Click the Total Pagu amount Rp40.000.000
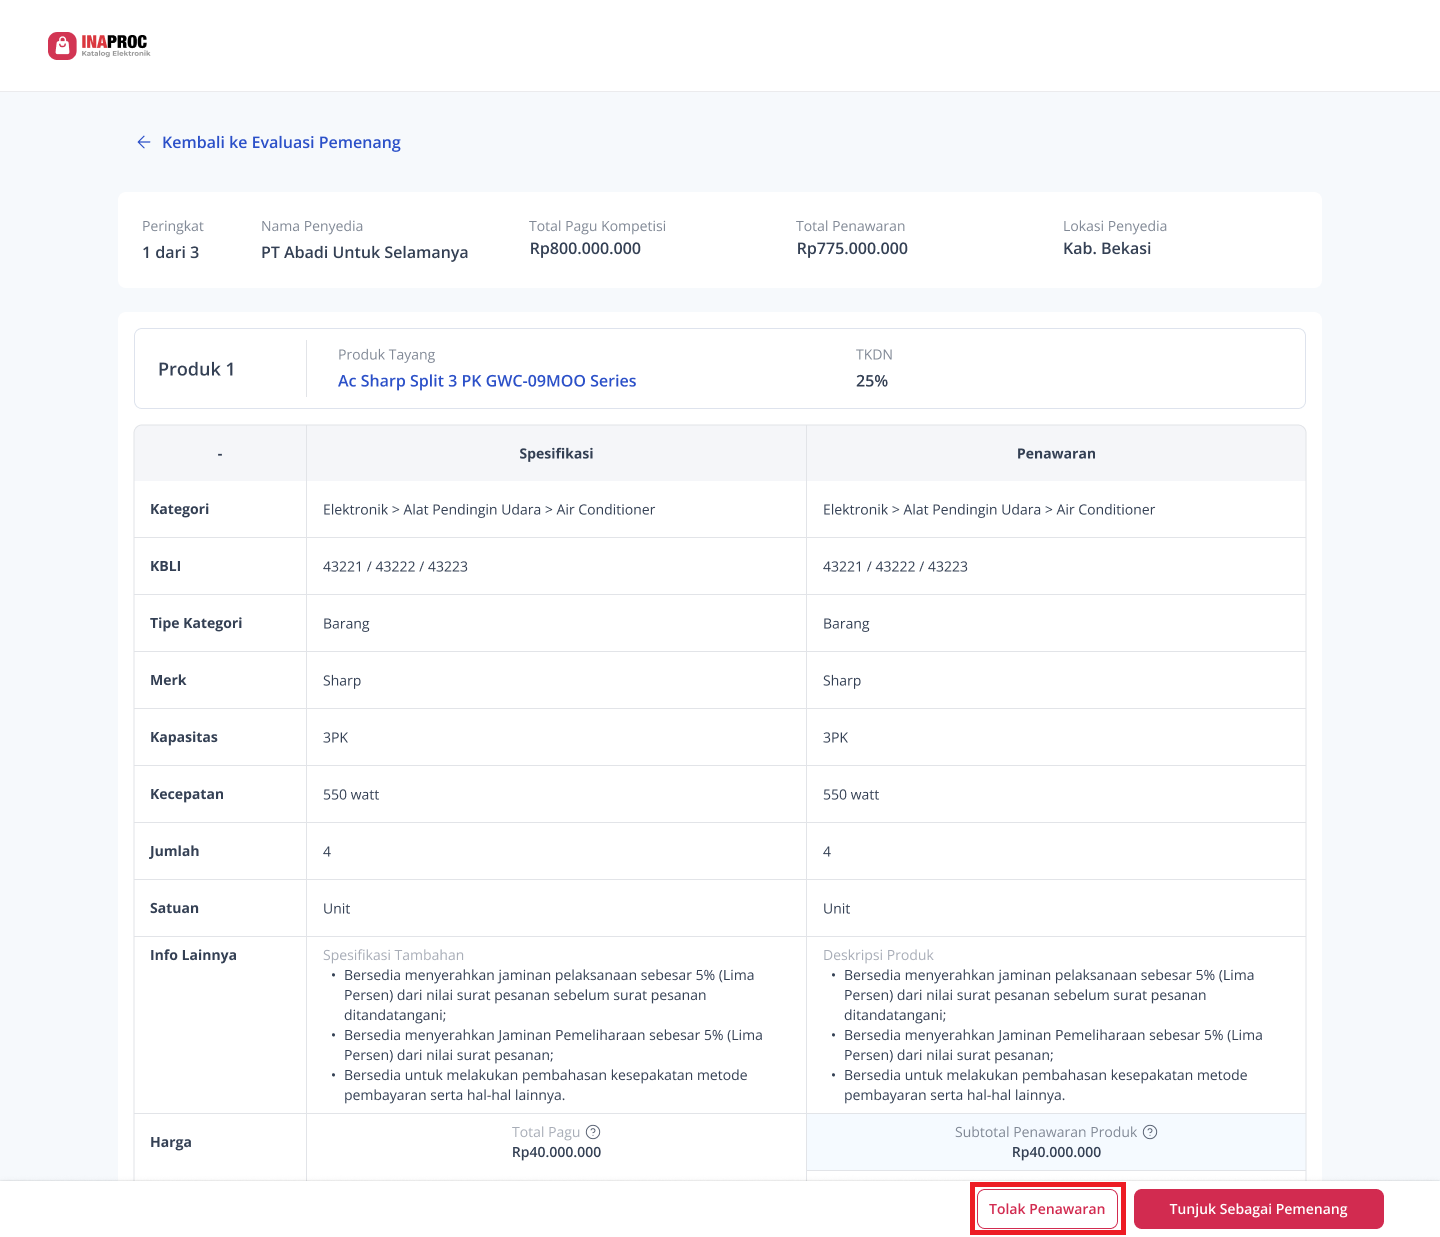 [x=556, y=1152]
